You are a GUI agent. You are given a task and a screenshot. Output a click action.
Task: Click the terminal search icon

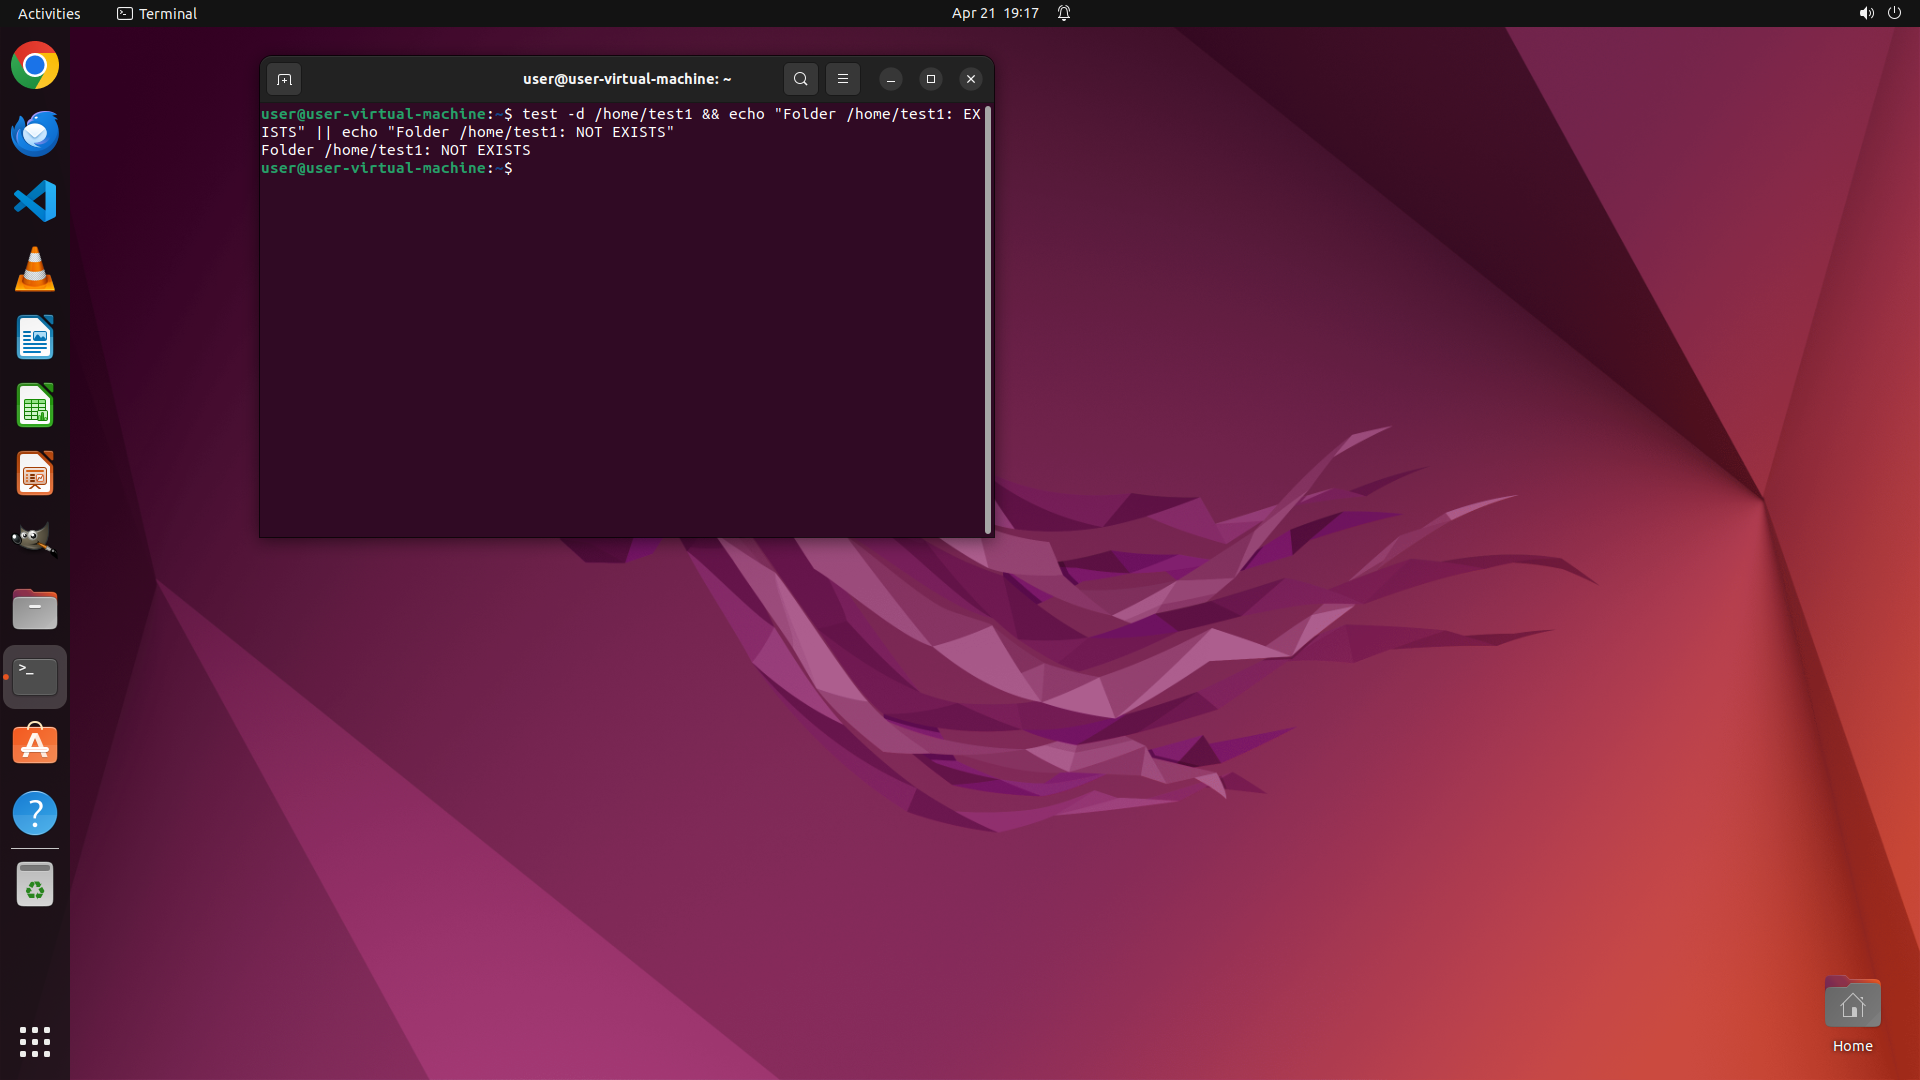pyautogui.click(x=800, y=79)
